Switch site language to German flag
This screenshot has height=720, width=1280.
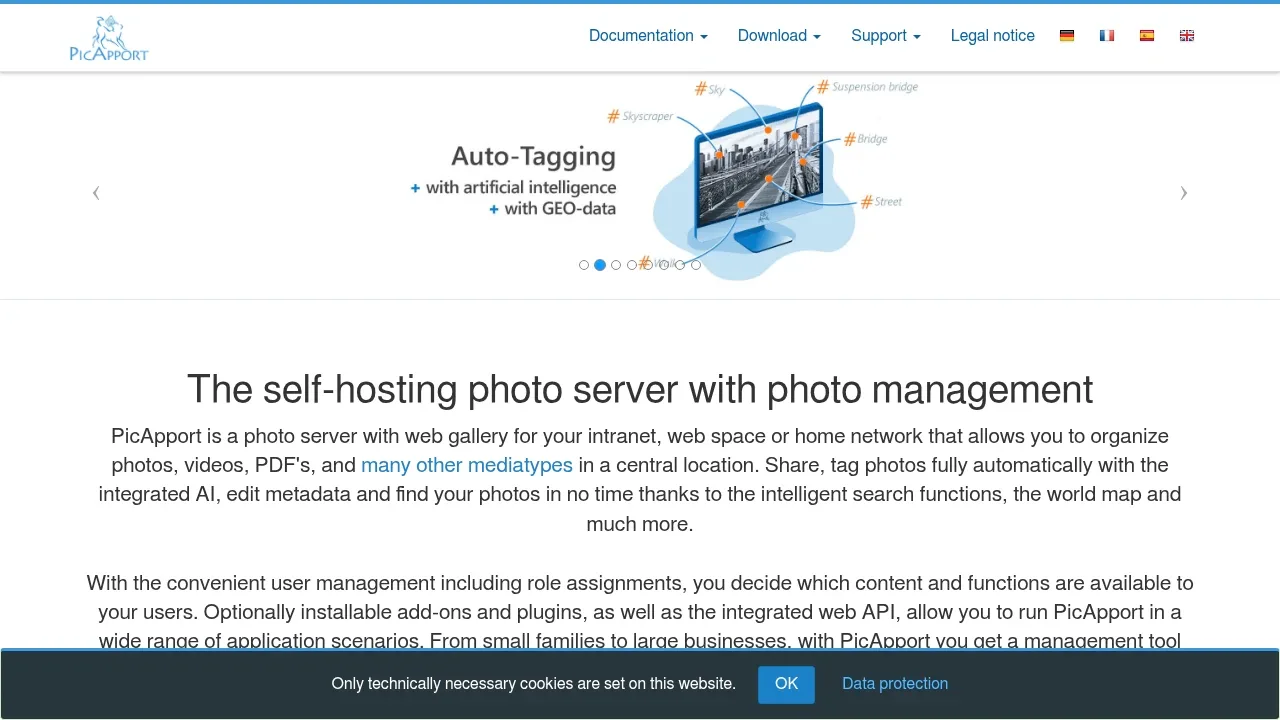point(1067,36)
